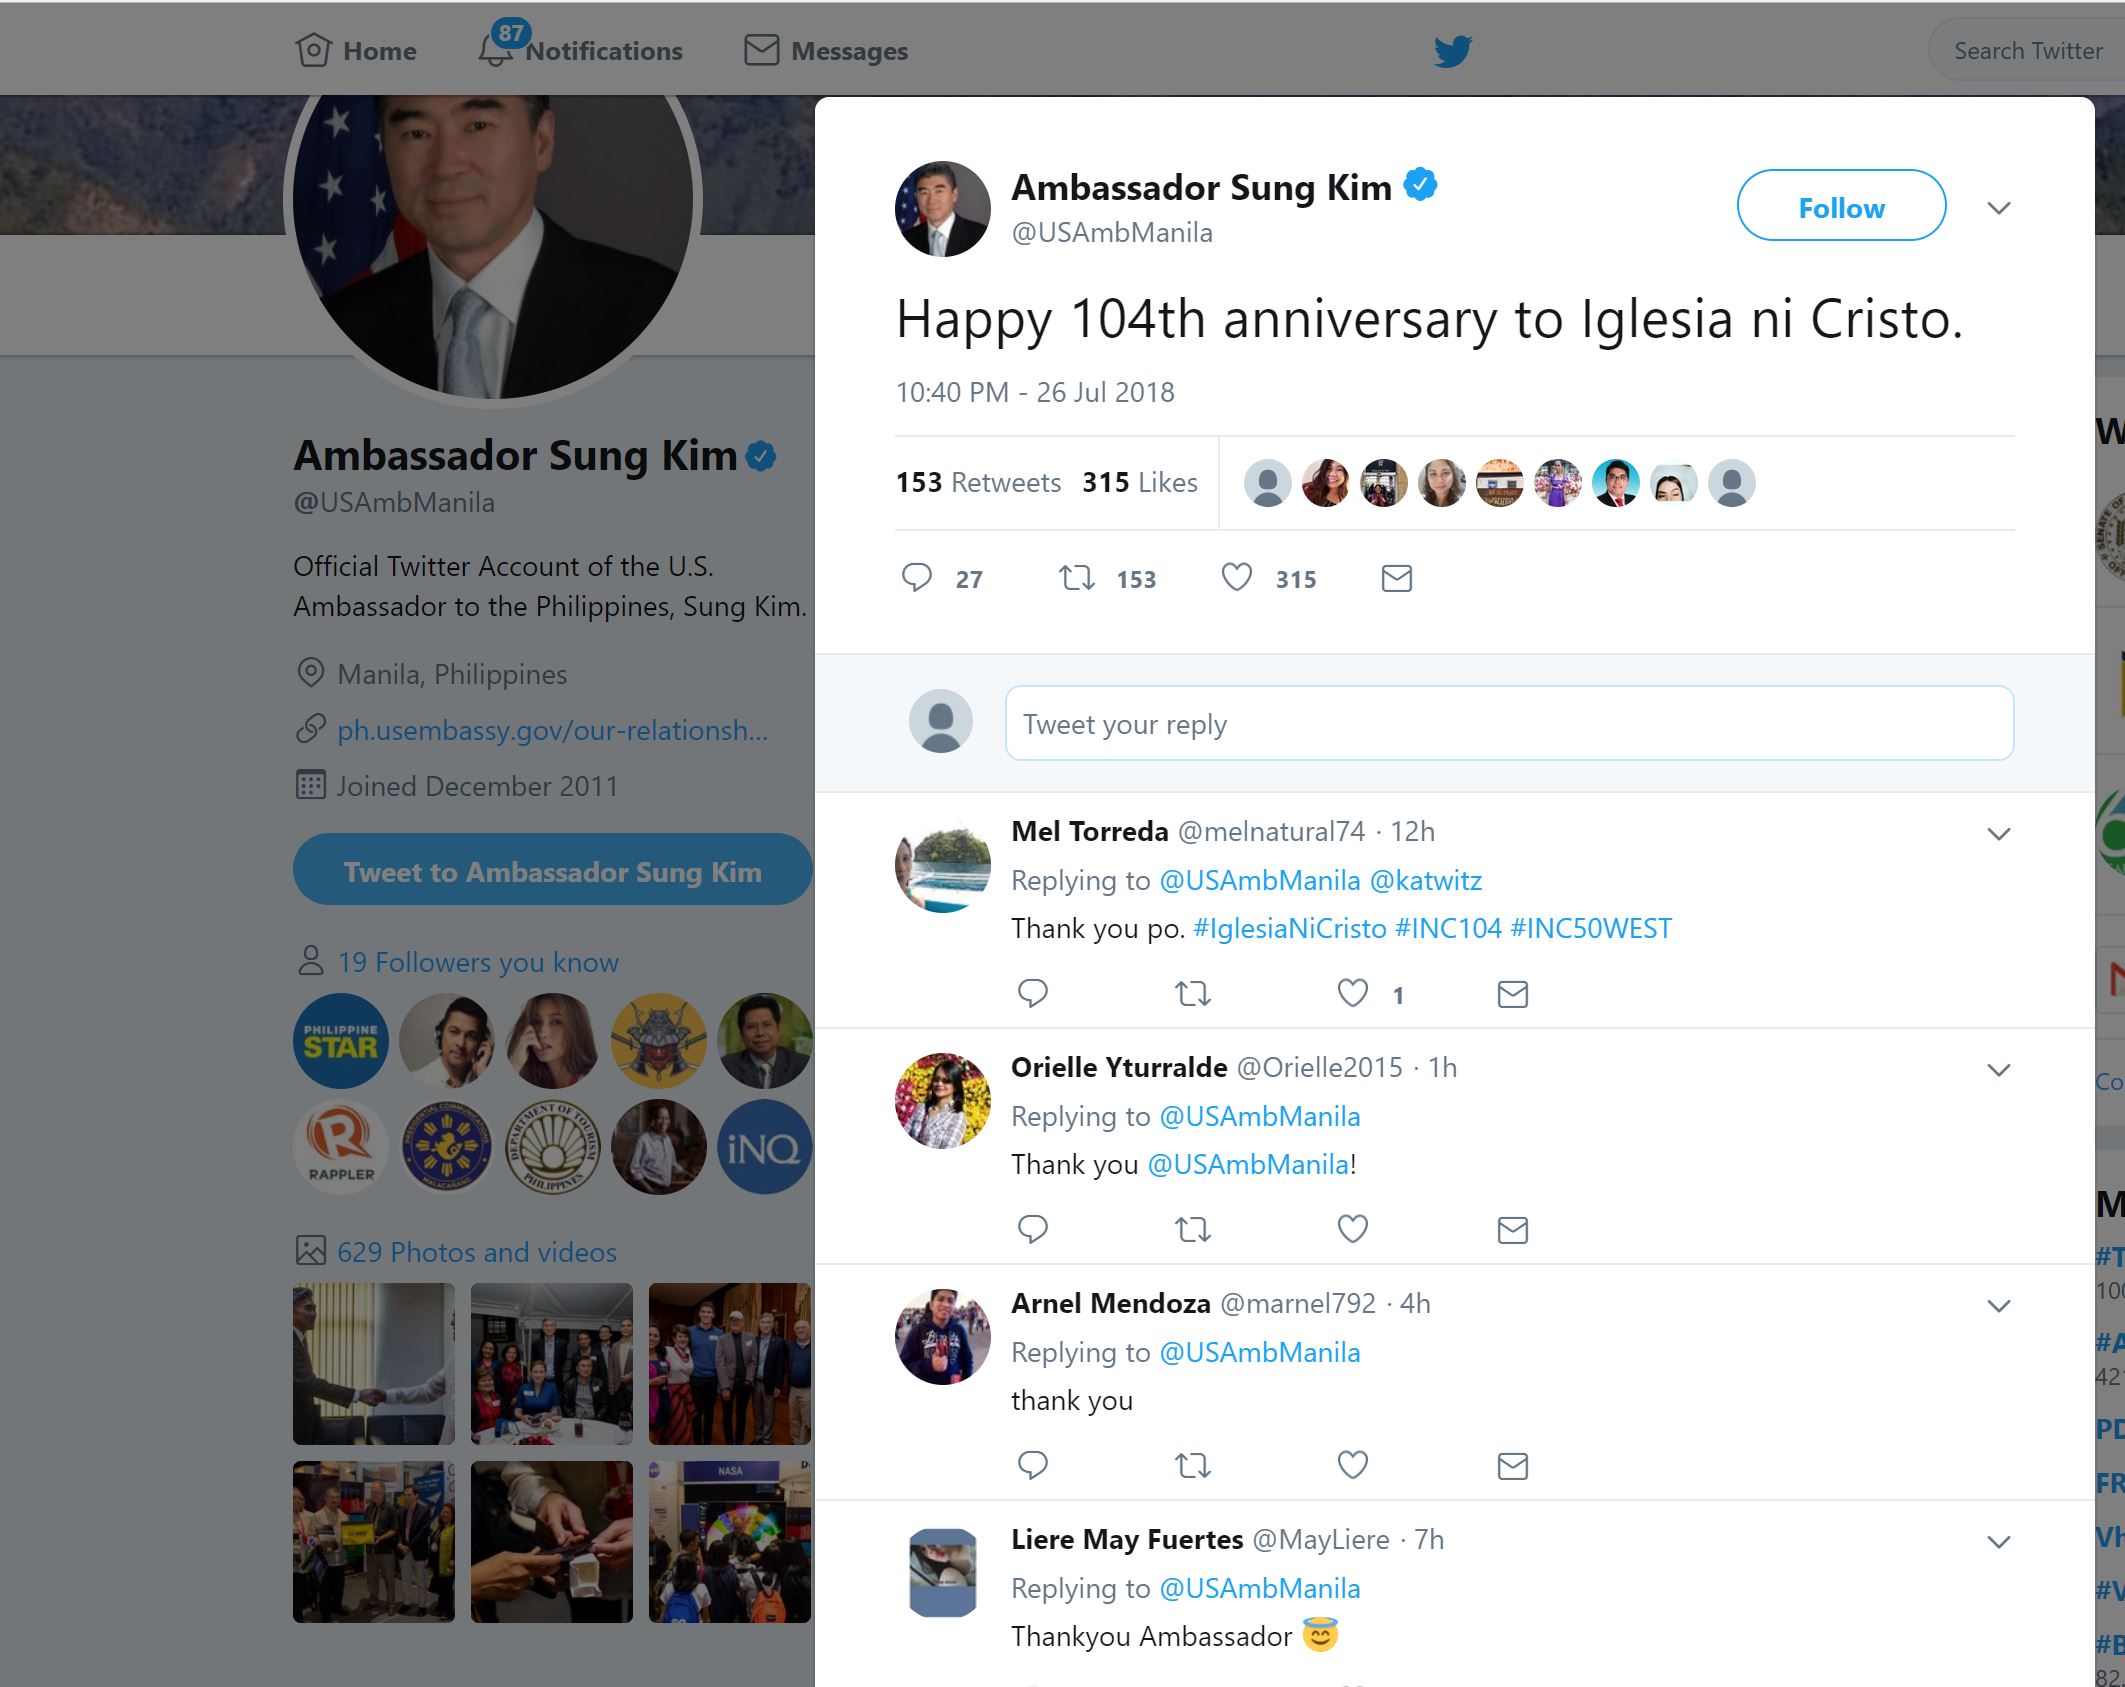Follow Ambassador Sung Kim
This screenshot has height=1687, width=2125.
click(x=1841, y=206)
